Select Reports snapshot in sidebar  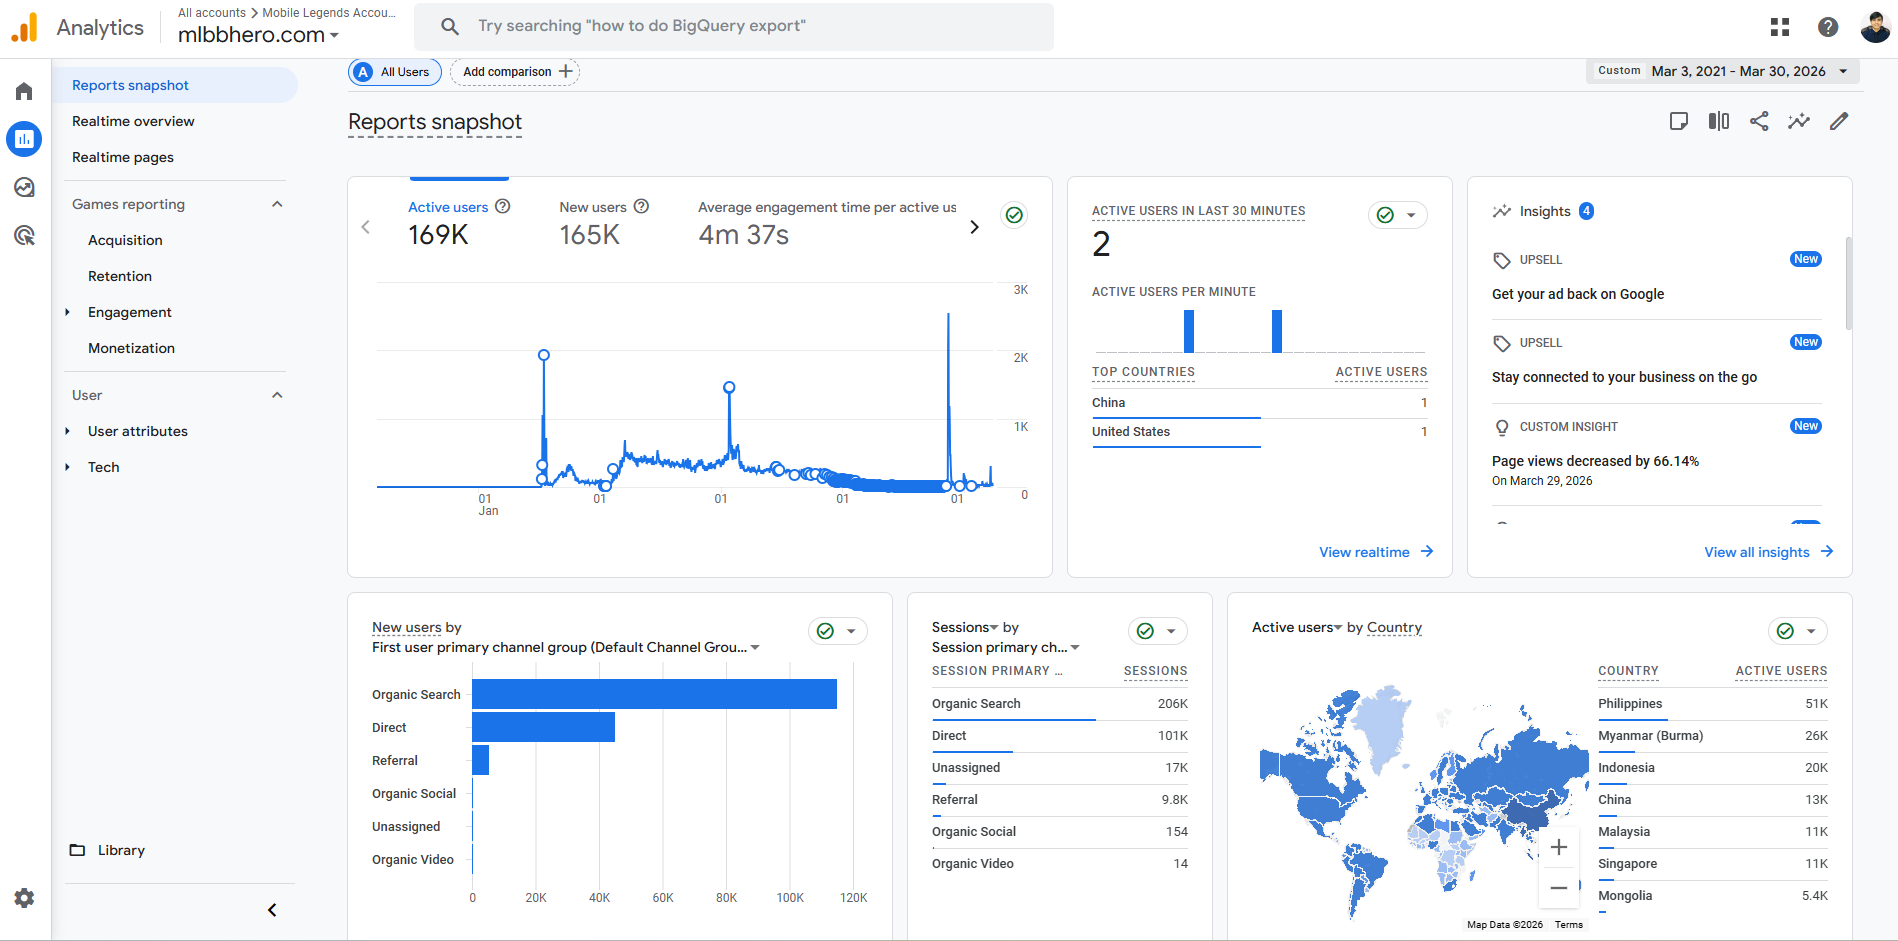click(x=175, y=85)
